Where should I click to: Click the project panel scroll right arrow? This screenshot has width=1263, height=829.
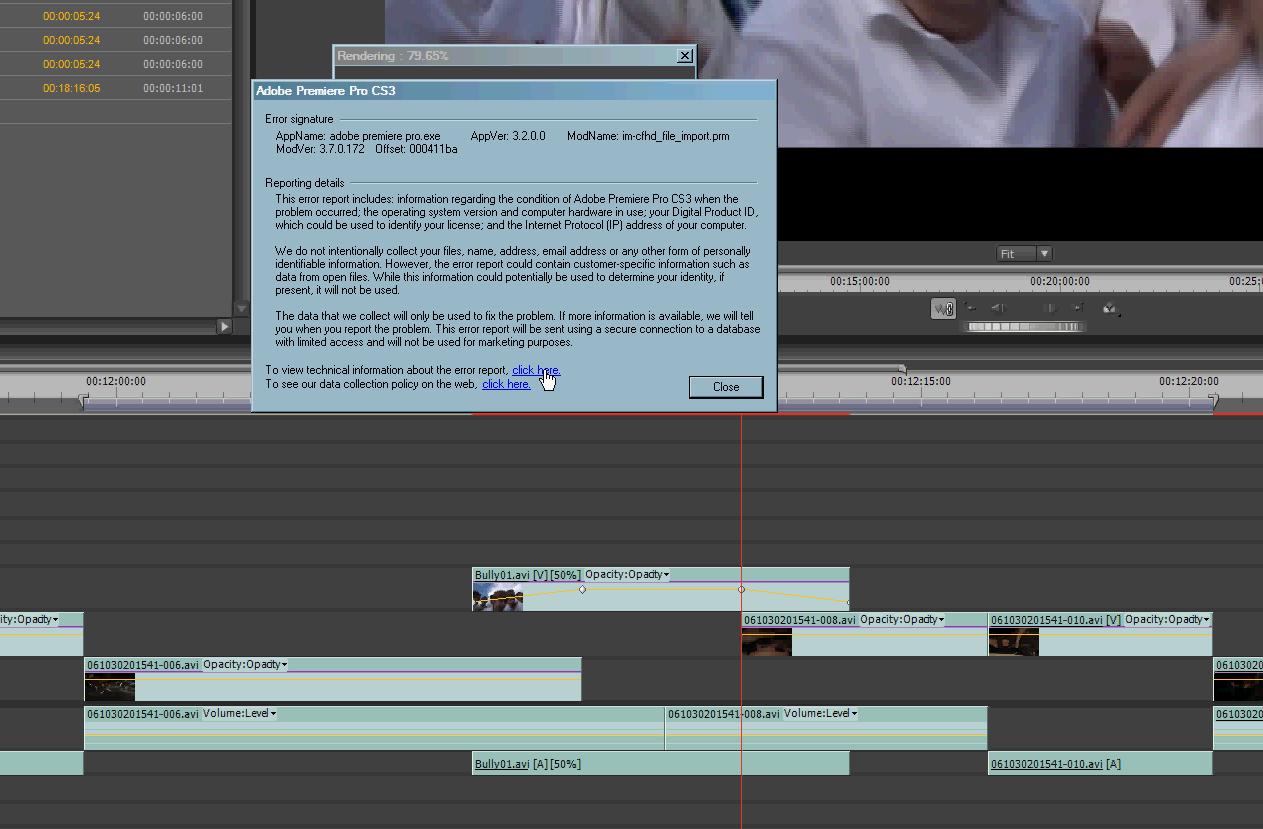(x=224, y=326)
